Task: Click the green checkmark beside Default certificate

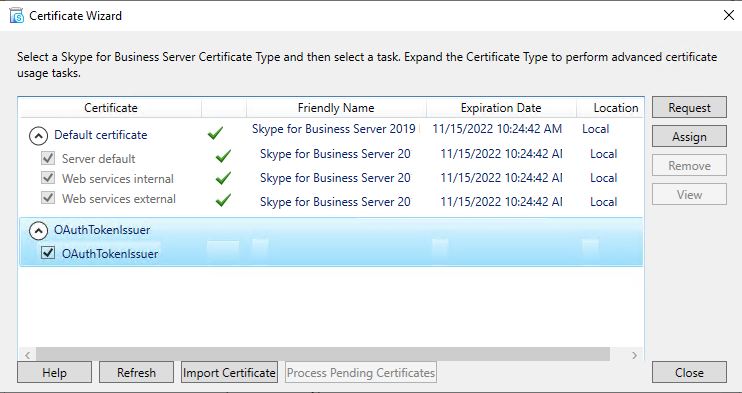Action: click(x=215, y=134)
